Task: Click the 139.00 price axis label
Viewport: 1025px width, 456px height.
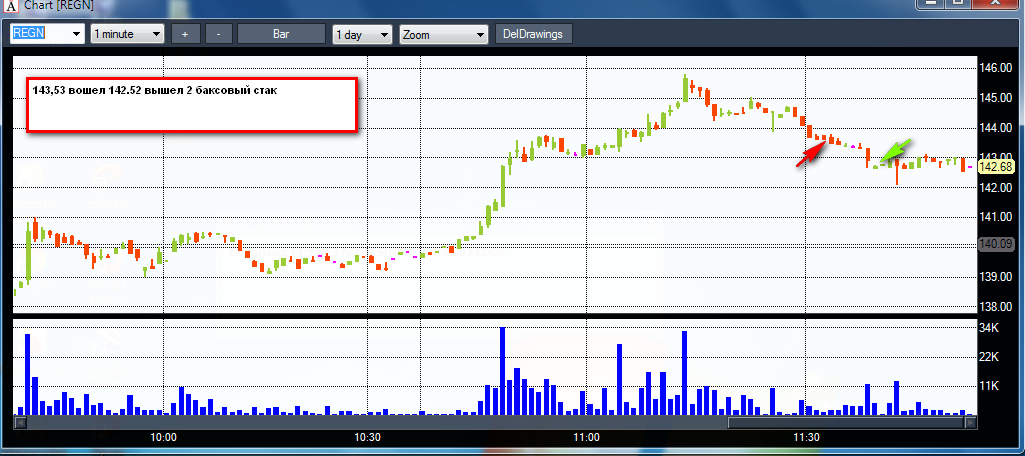Action: pyautogui.click(x=996, y=277)
